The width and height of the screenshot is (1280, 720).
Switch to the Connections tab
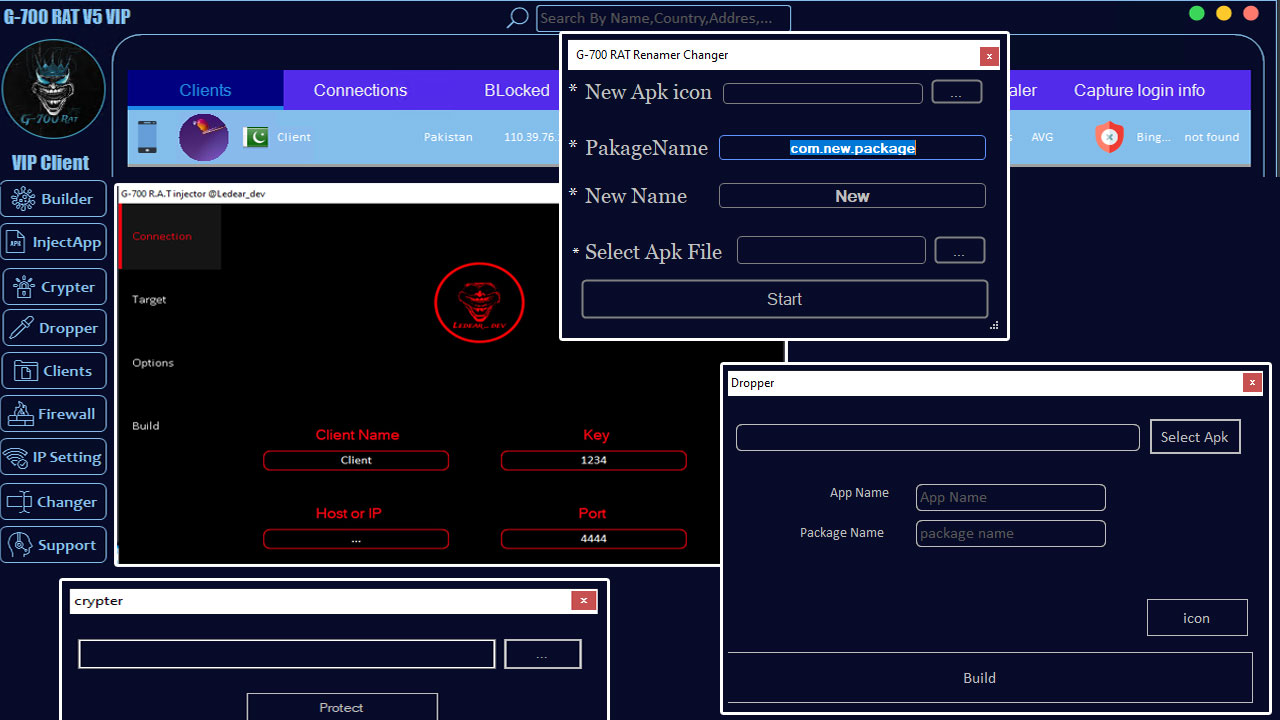coord(360,90)
